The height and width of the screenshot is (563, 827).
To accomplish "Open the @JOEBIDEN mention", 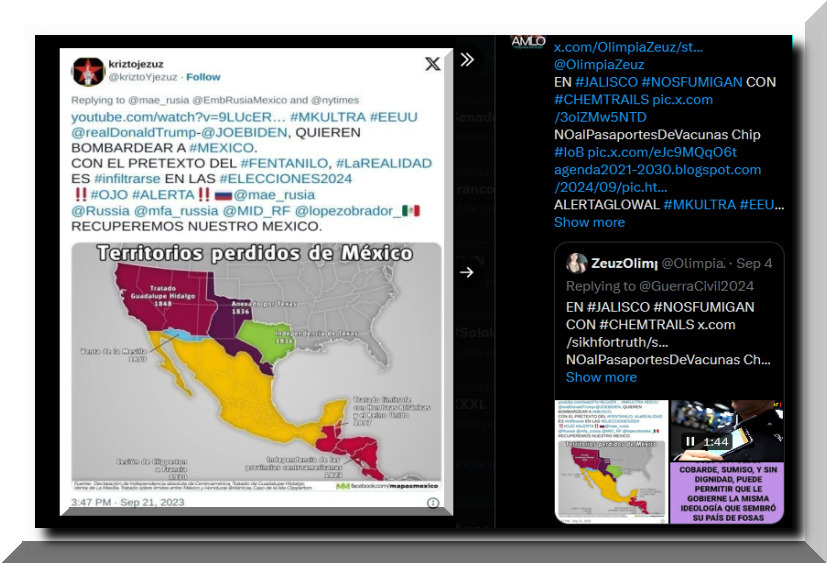I will pos(243,132).
